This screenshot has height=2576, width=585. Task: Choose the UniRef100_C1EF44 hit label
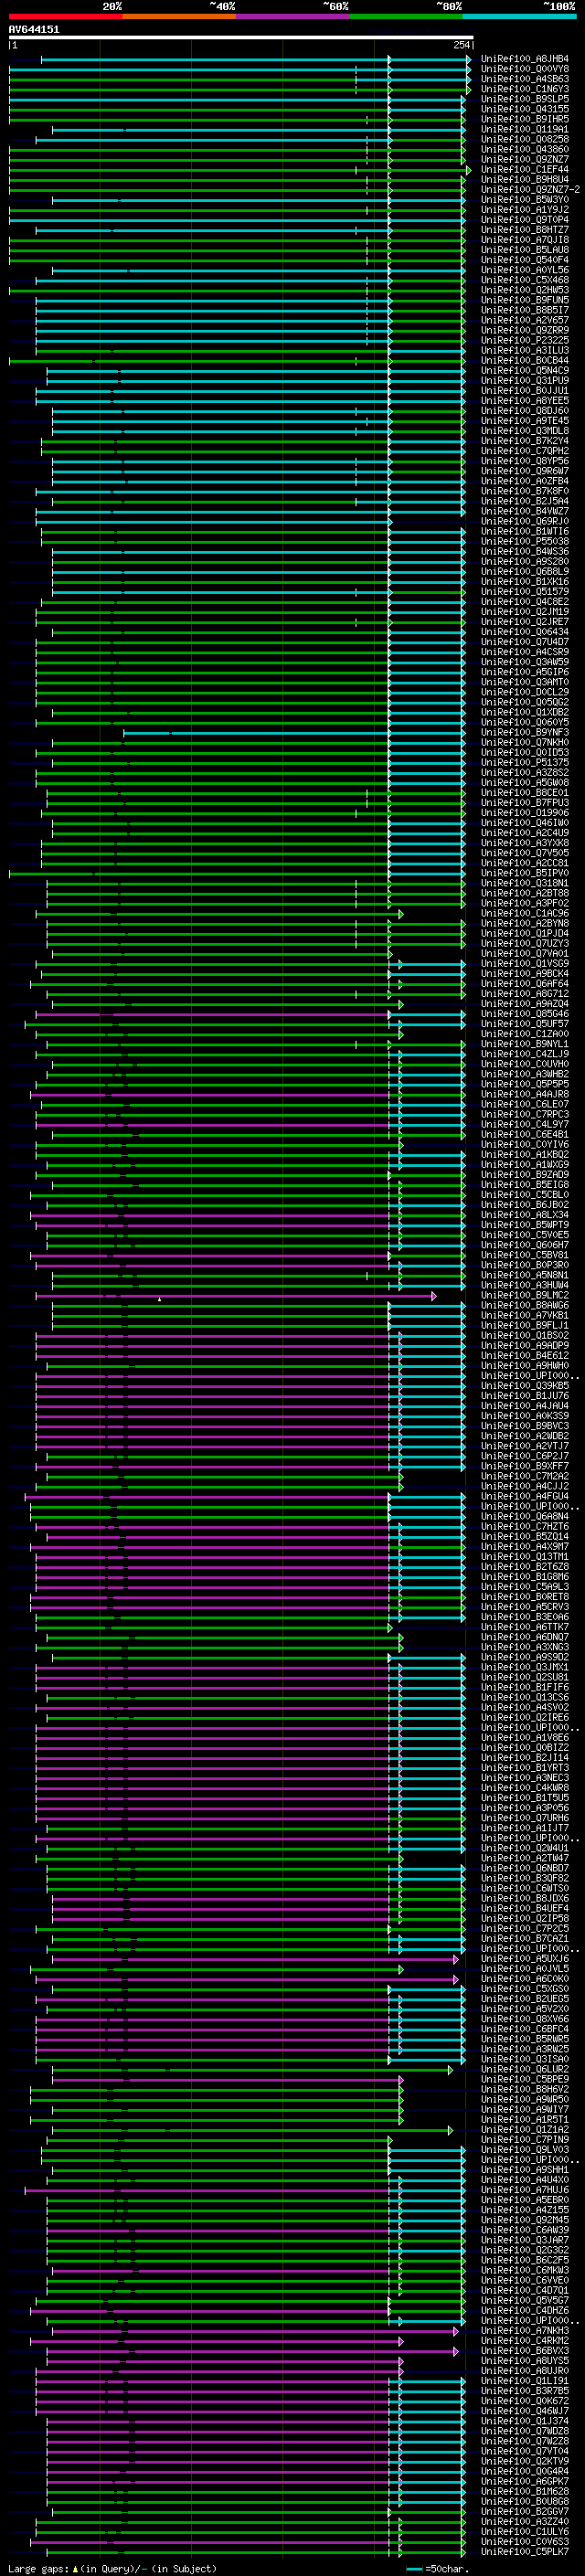tap(525, 170)
